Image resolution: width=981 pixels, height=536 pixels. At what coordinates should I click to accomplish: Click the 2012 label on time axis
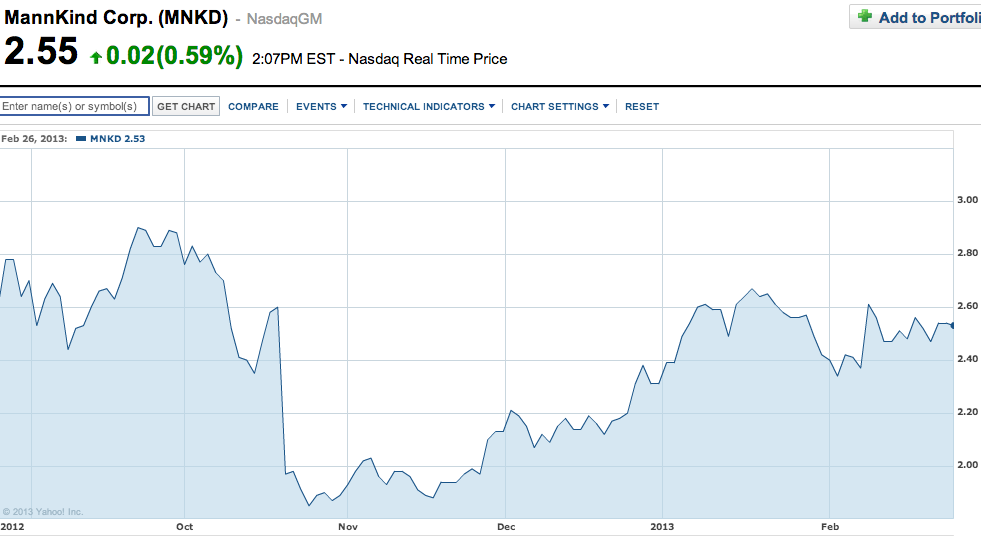pyautogui.click(x=12, y=527)
